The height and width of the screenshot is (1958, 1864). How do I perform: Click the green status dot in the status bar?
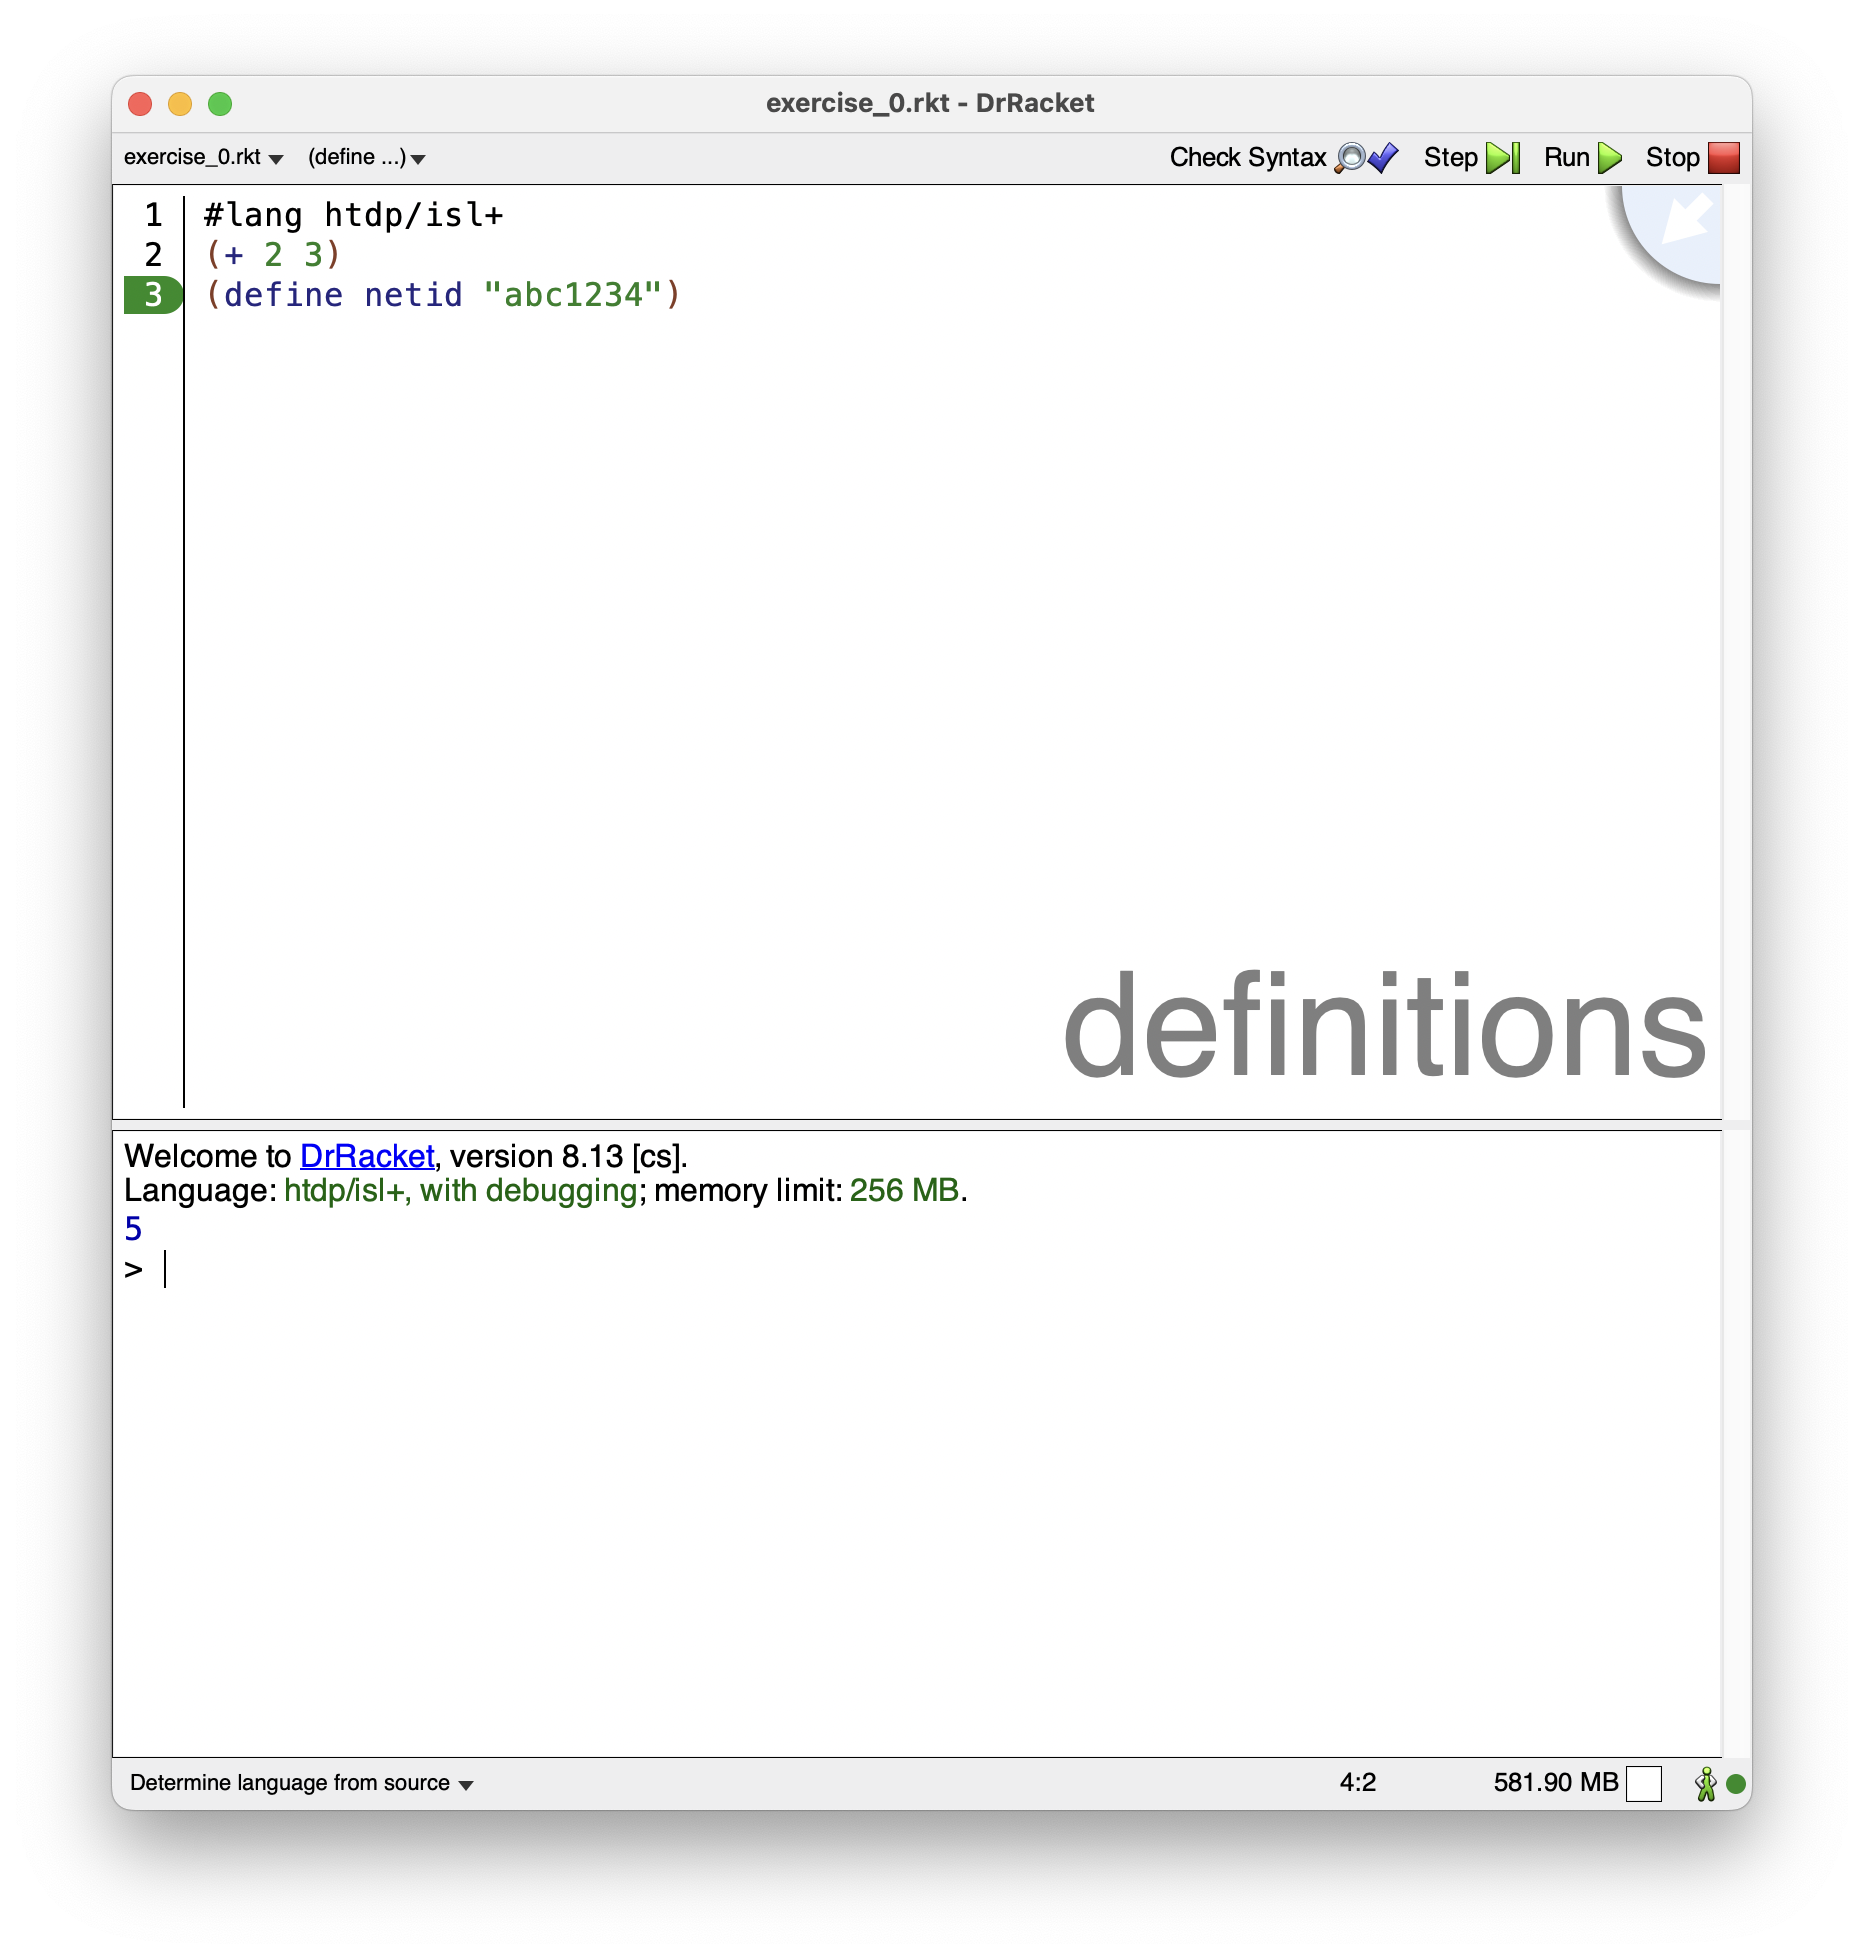coord(1736,1783)
